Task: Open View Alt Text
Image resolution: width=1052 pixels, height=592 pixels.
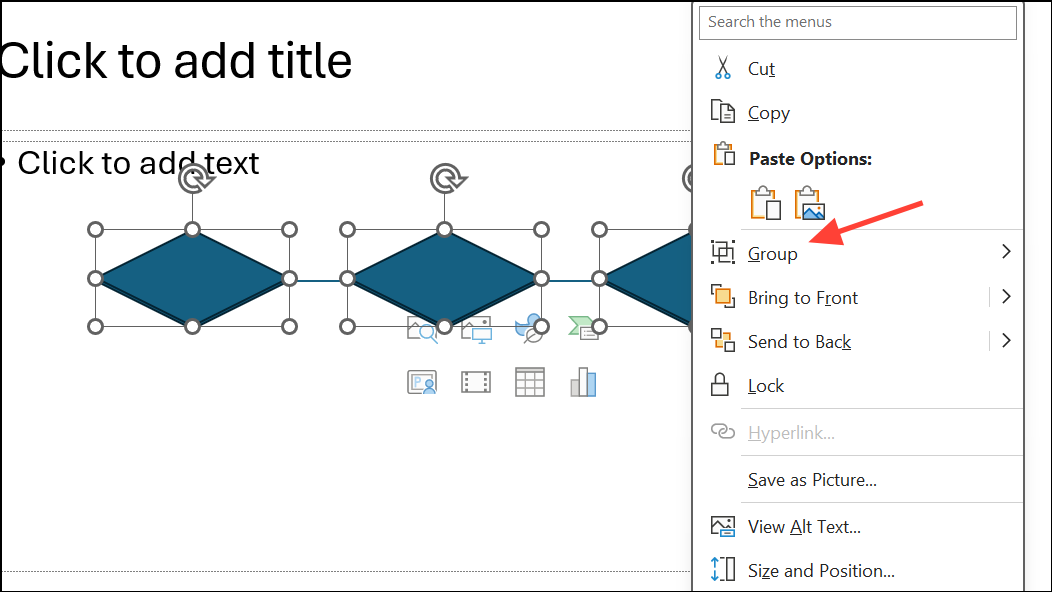Action: point(804,526)
